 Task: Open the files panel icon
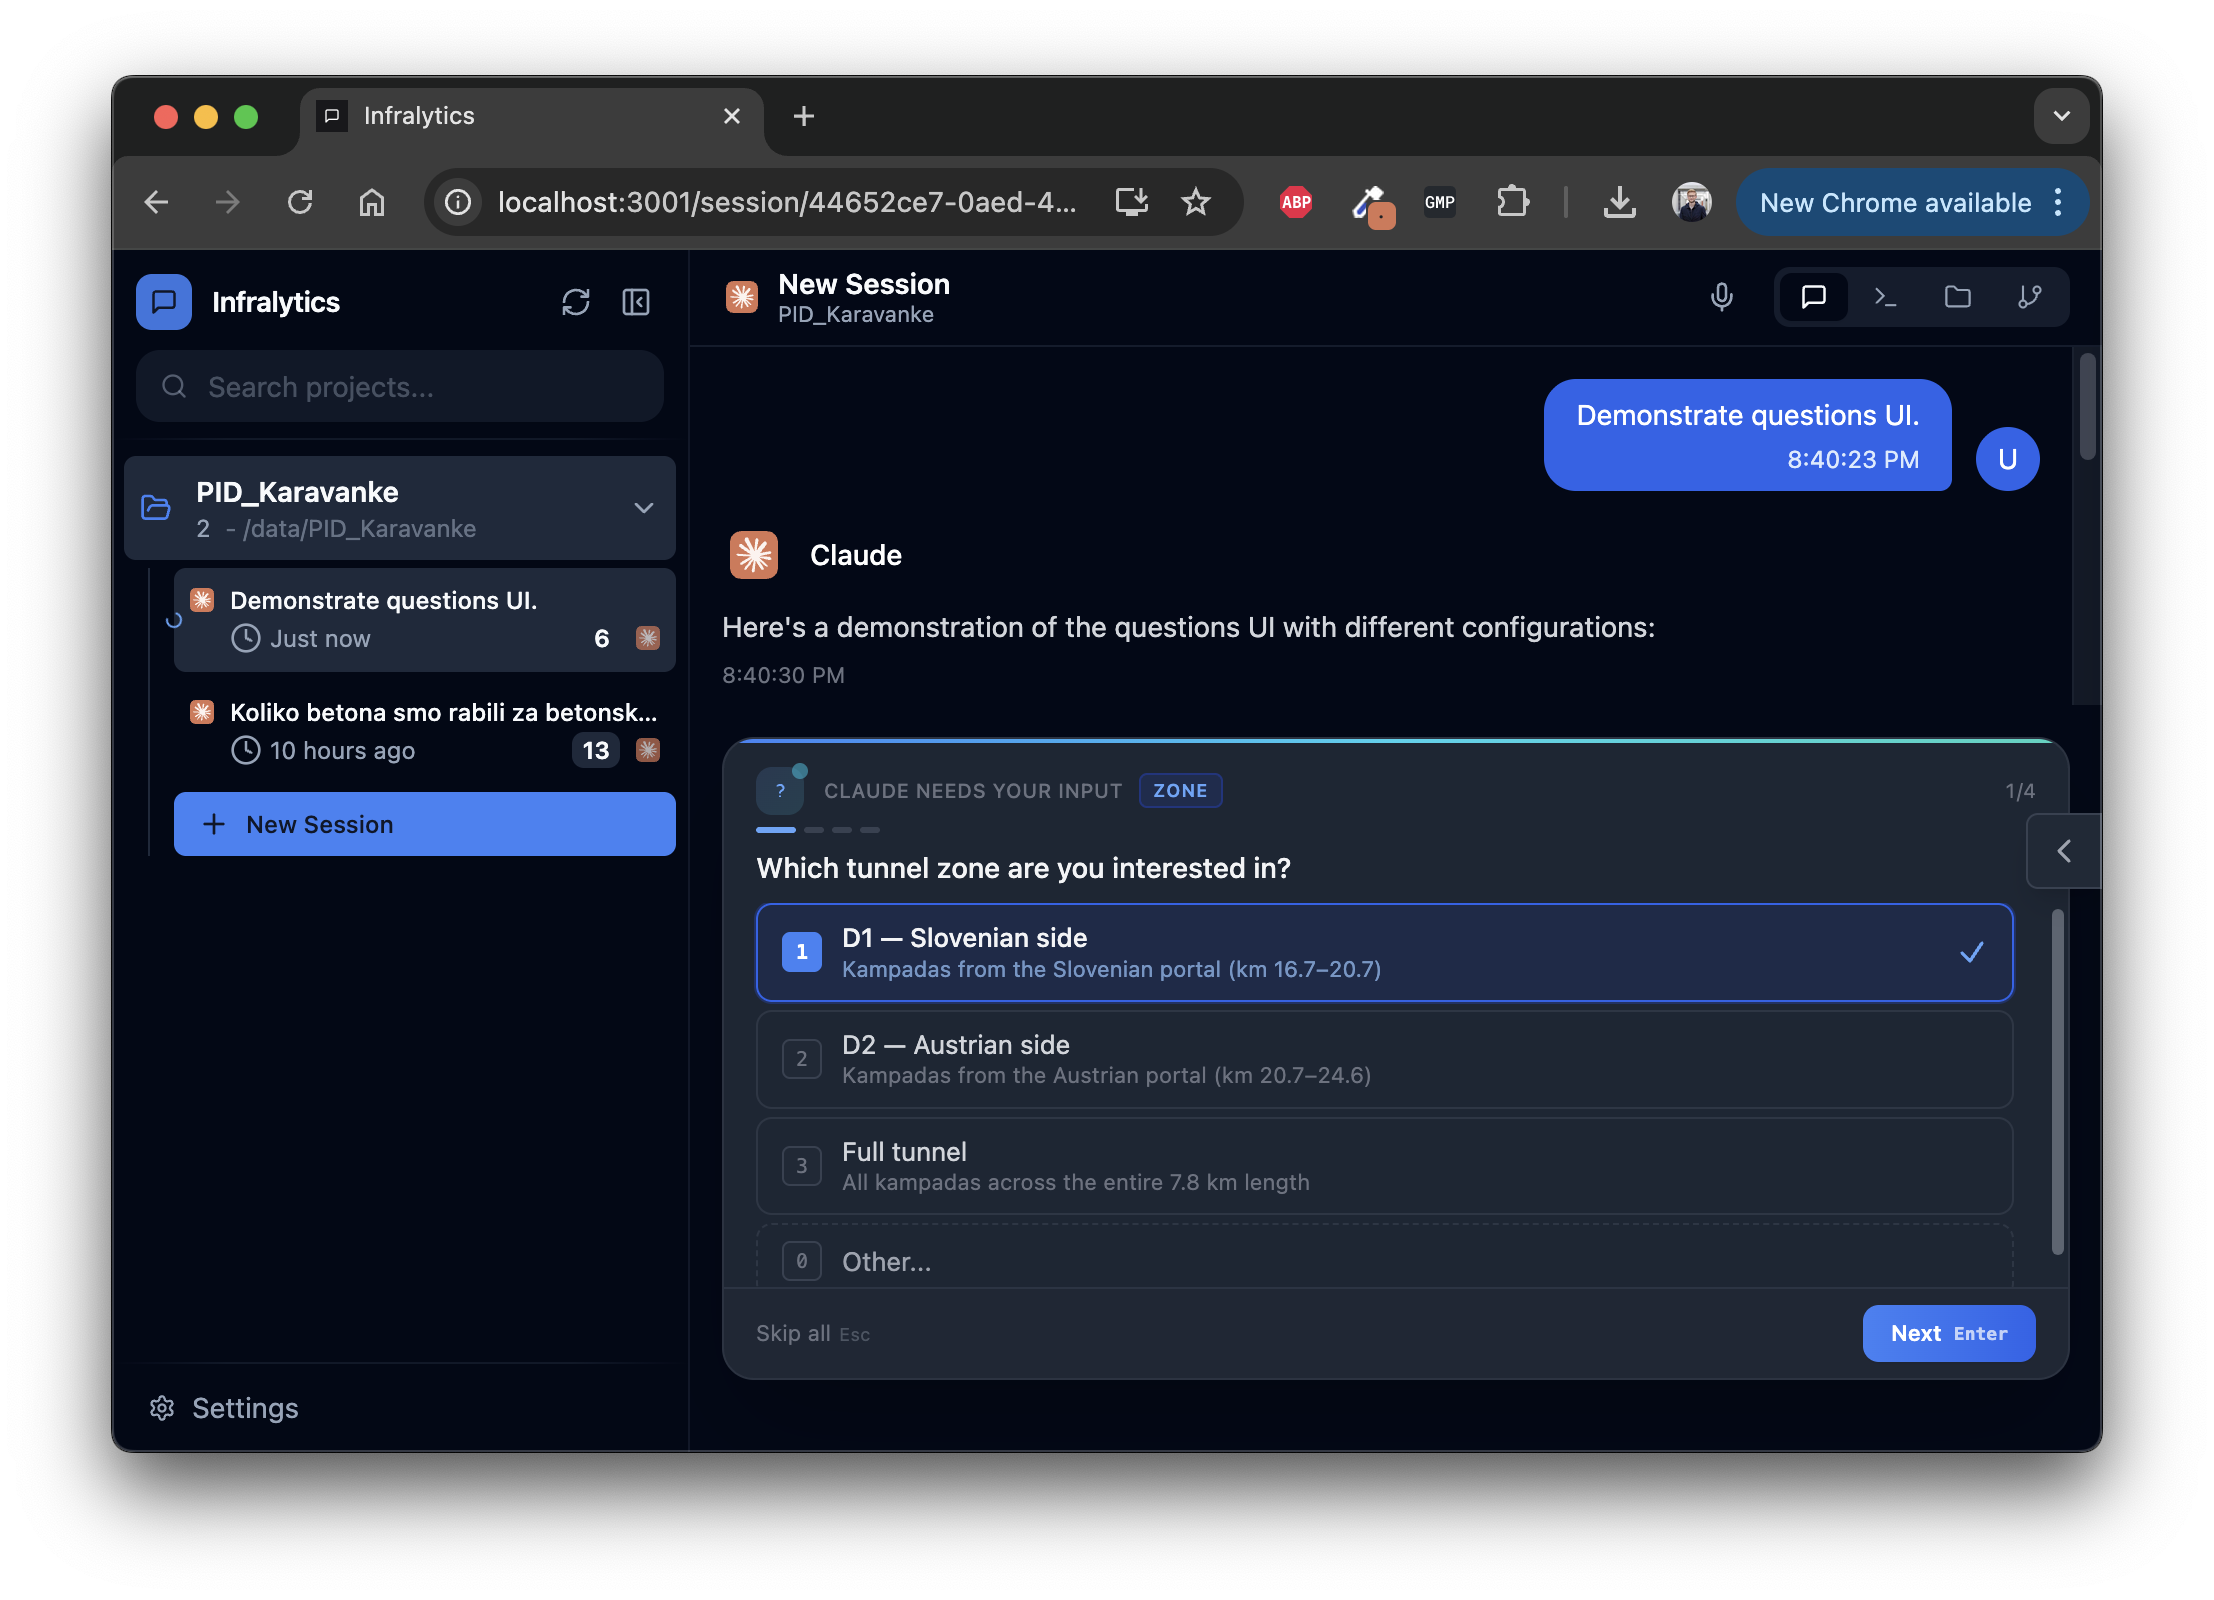(1958, 297)
